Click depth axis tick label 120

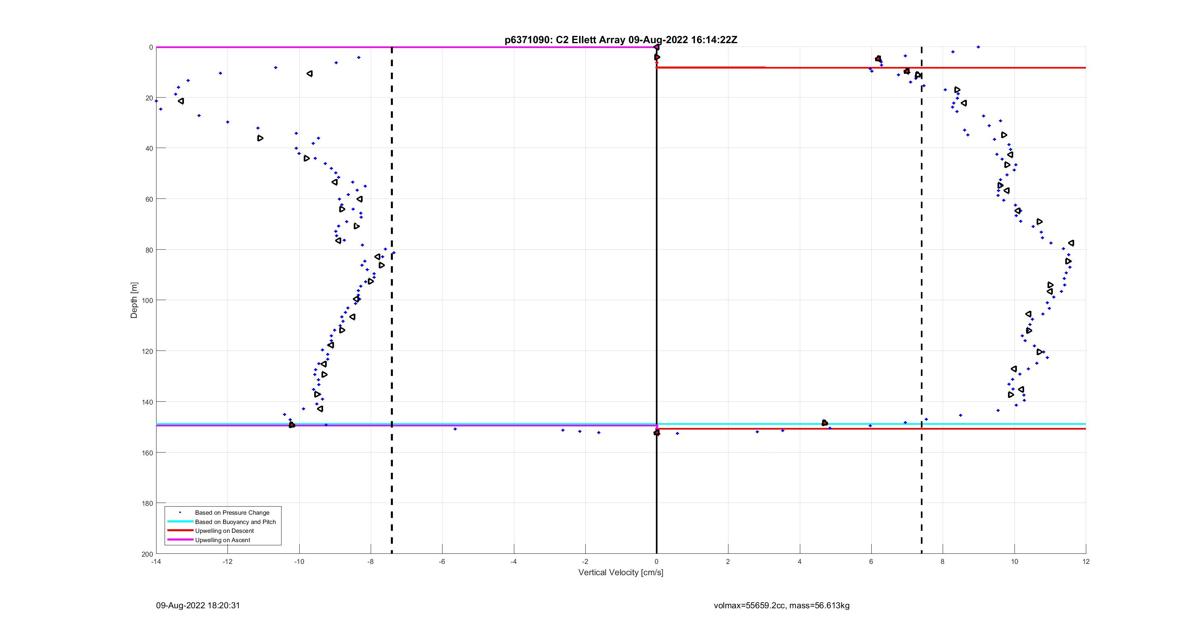point(147,351)
